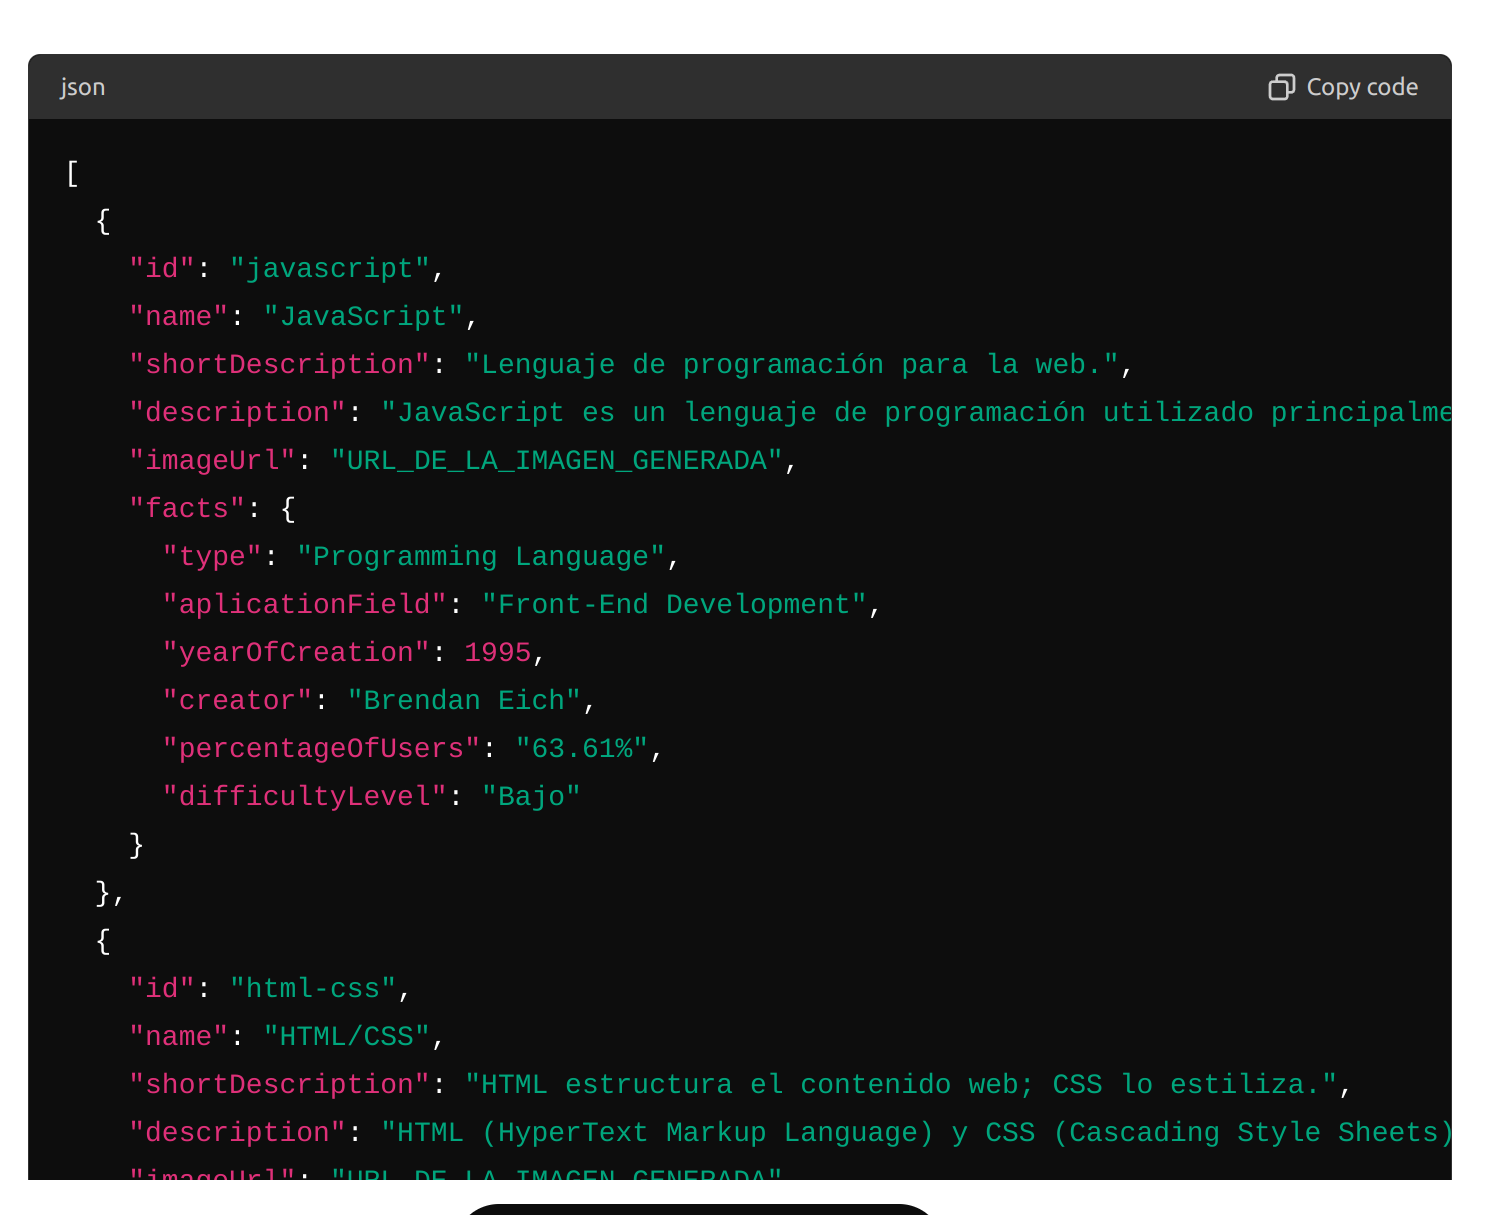Click the "Programming Language" type value

[x=481, y=557]
